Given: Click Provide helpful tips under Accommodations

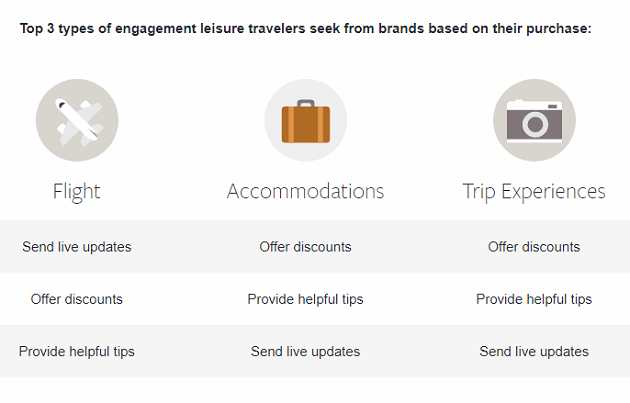Looking at the screenshot, I should tap(305, 299).
